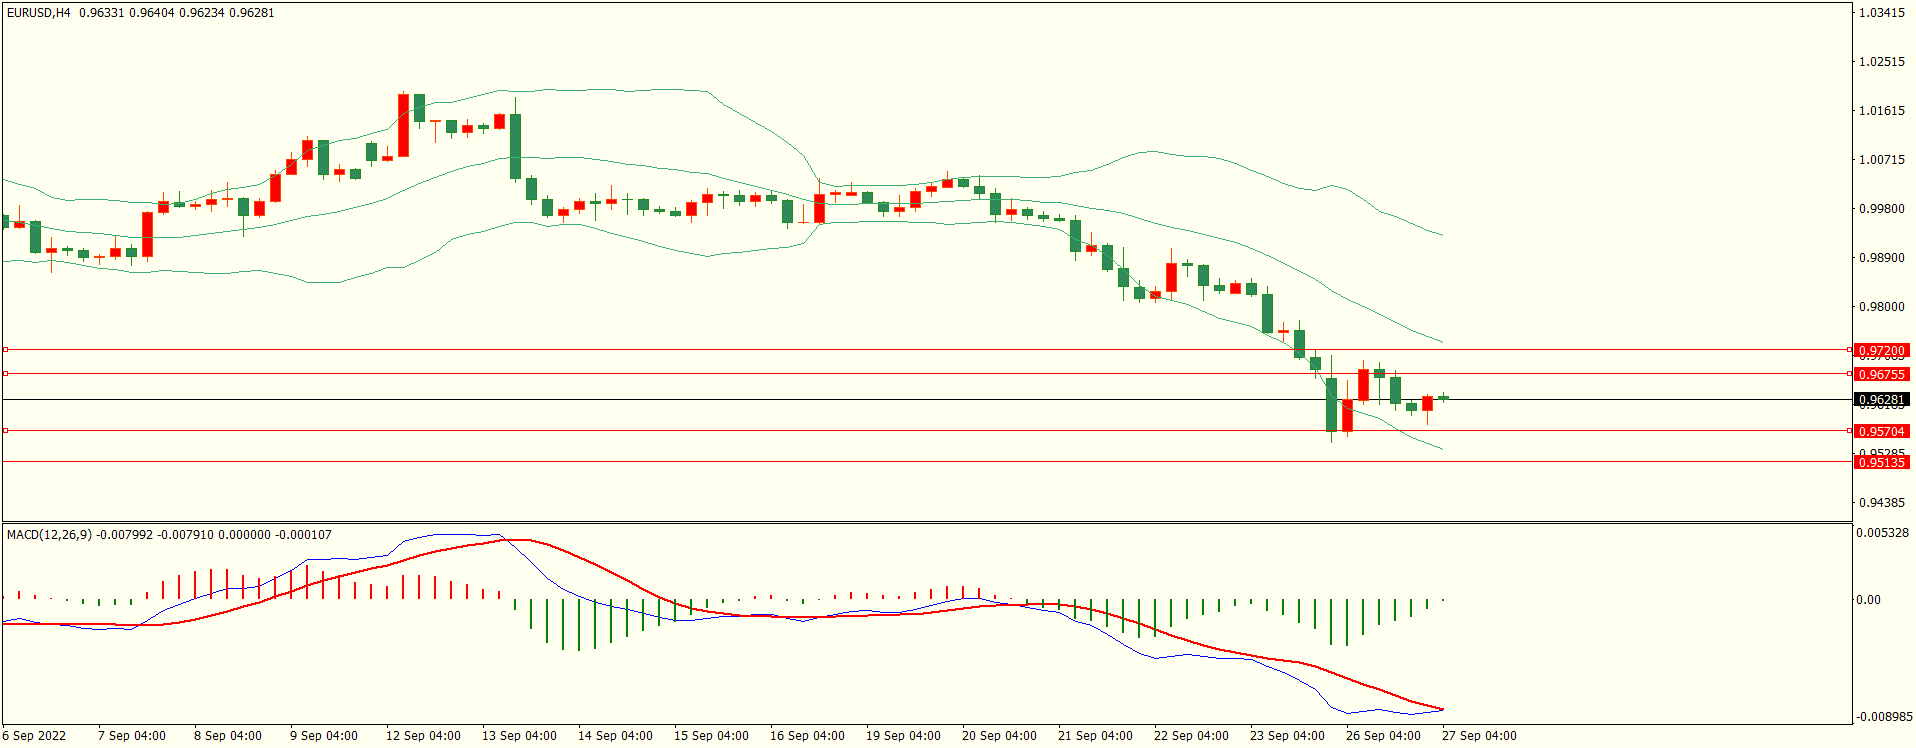Click the EURUSD,H4 chart title label
The height and width of the screenshot is (748, 1916).
pos(39,13)
